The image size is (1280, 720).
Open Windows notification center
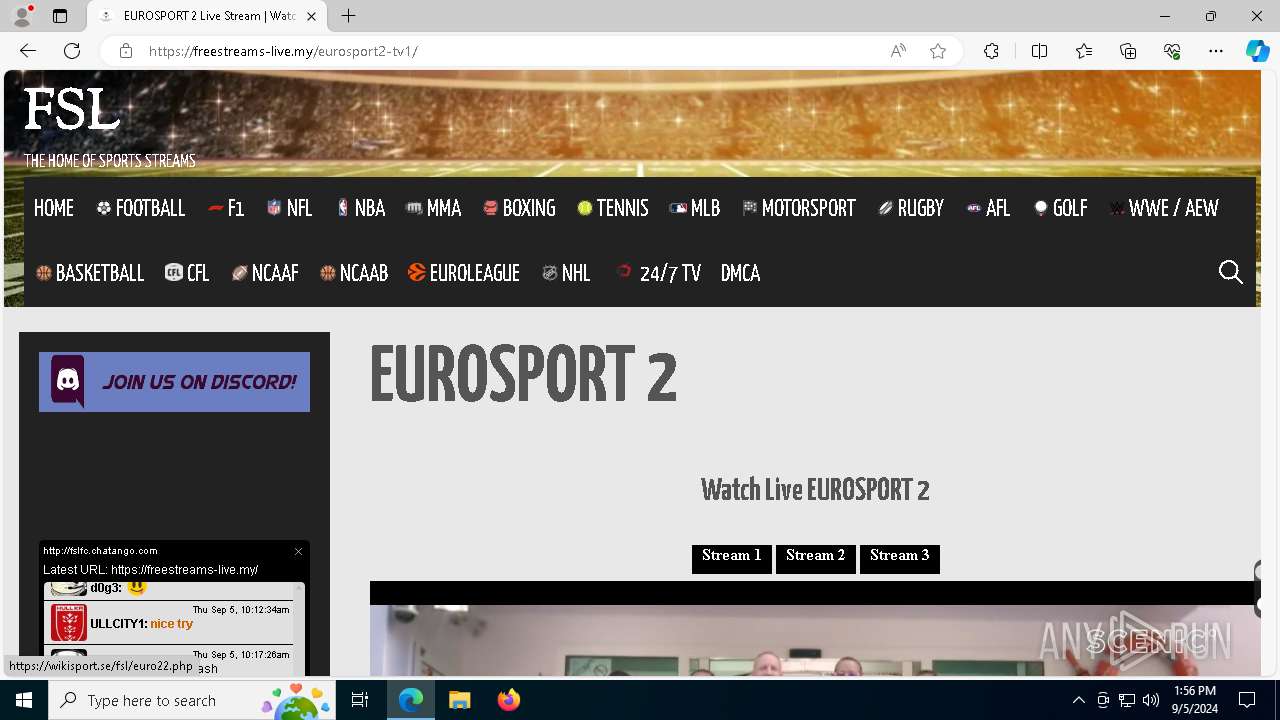tap(1247, 700)
